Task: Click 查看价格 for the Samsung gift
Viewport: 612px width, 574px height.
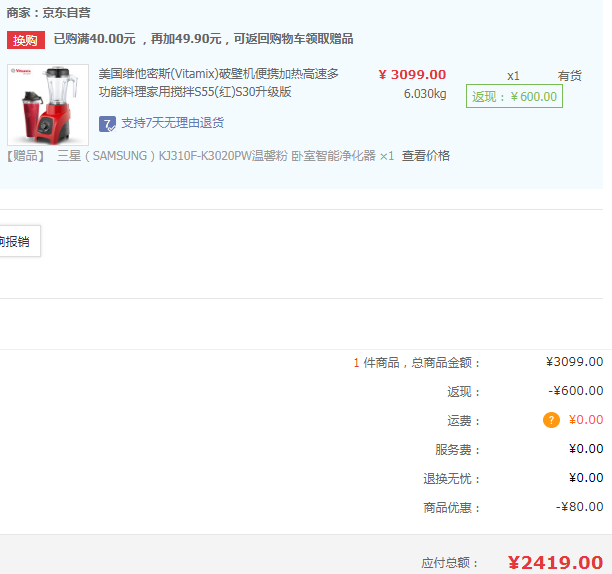Action: [x=425, y=156]
